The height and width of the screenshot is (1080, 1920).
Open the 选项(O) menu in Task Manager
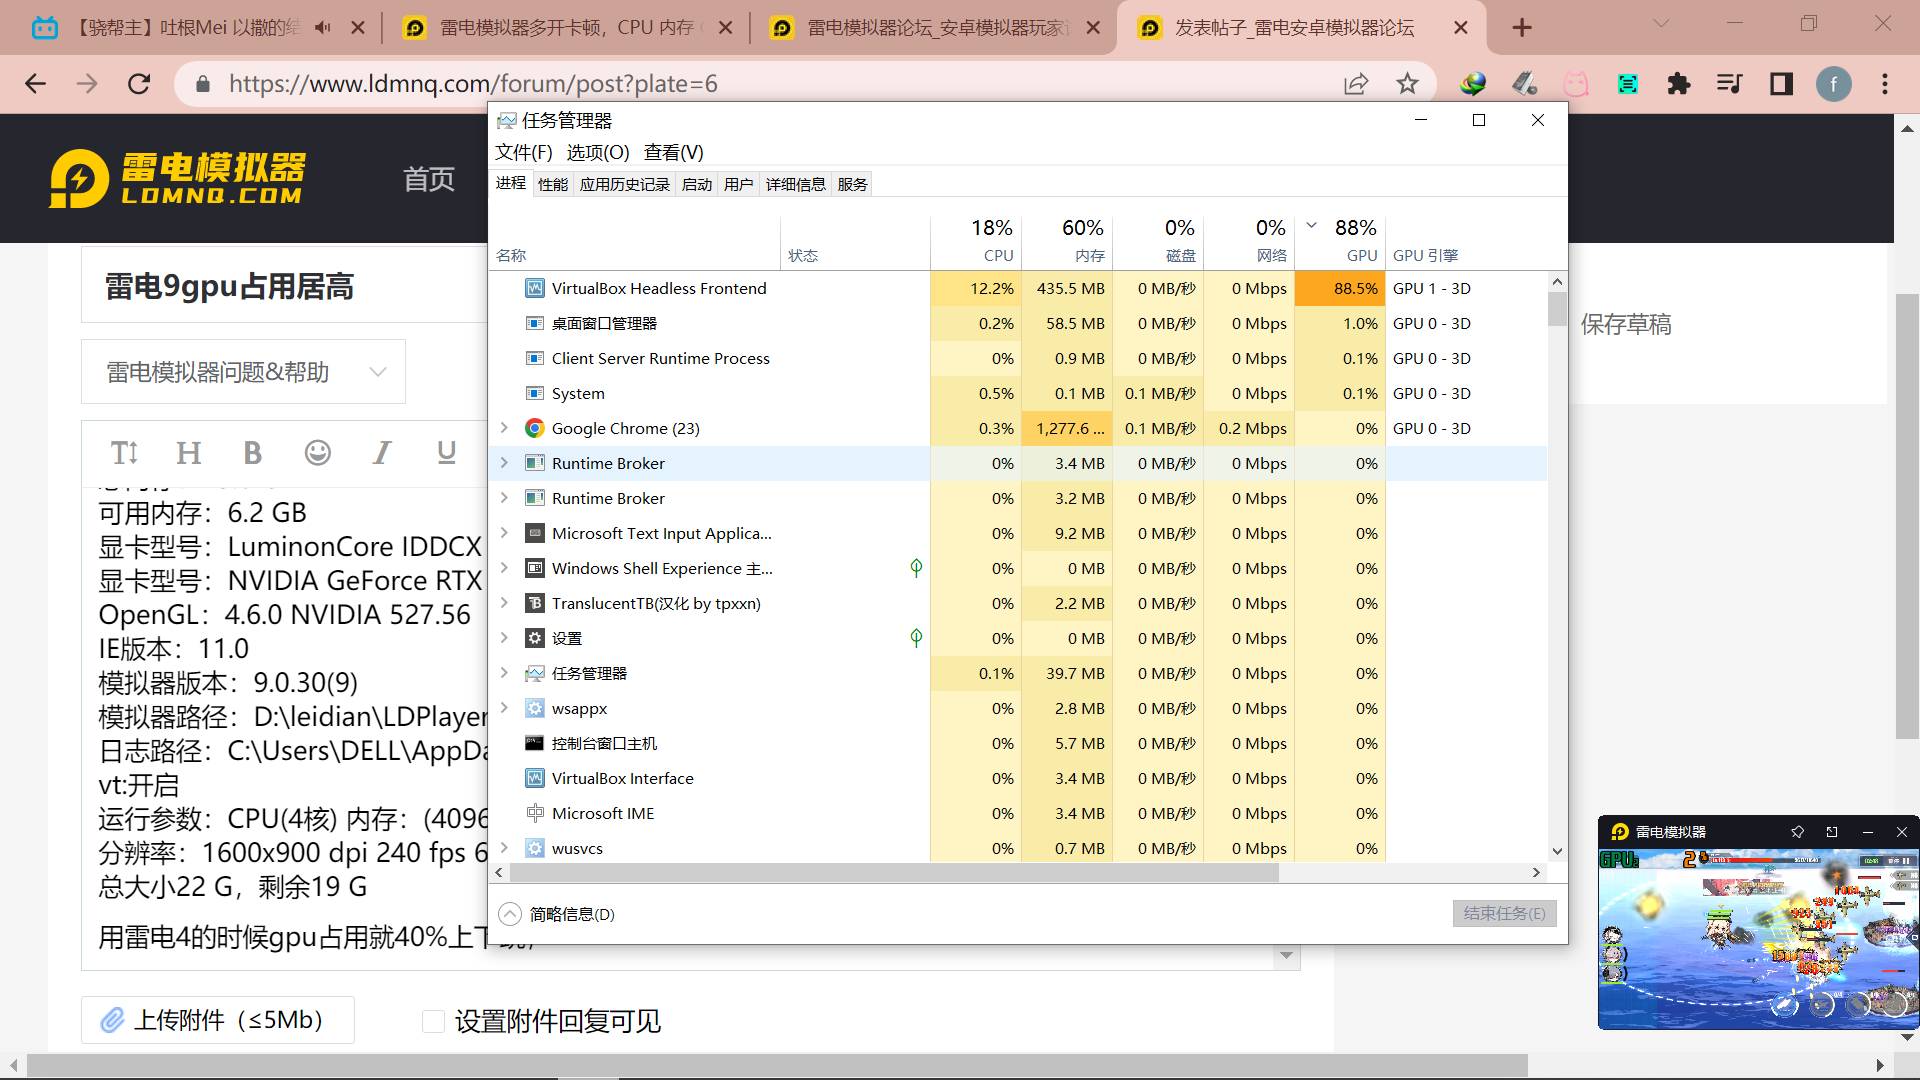598,152
